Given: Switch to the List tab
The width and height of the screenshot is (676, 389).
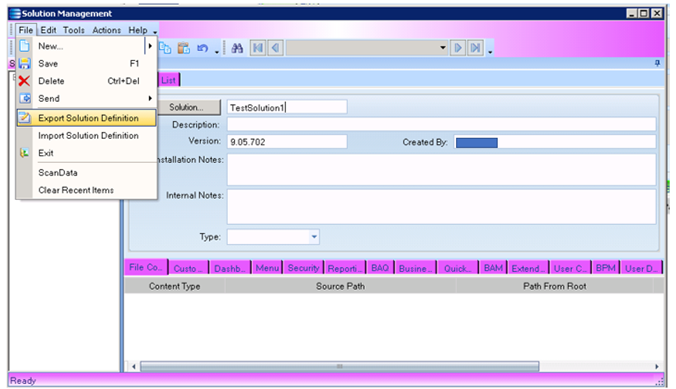Looking at the screenshot, I should 169,80.
